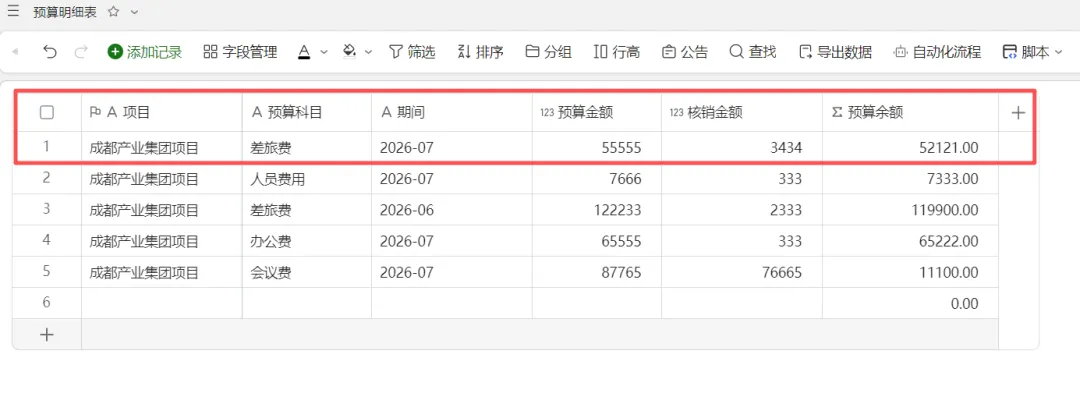The image size is (1080, 397).
Task: Click write-off amount 2333 cell
Action: click(742, 210)
